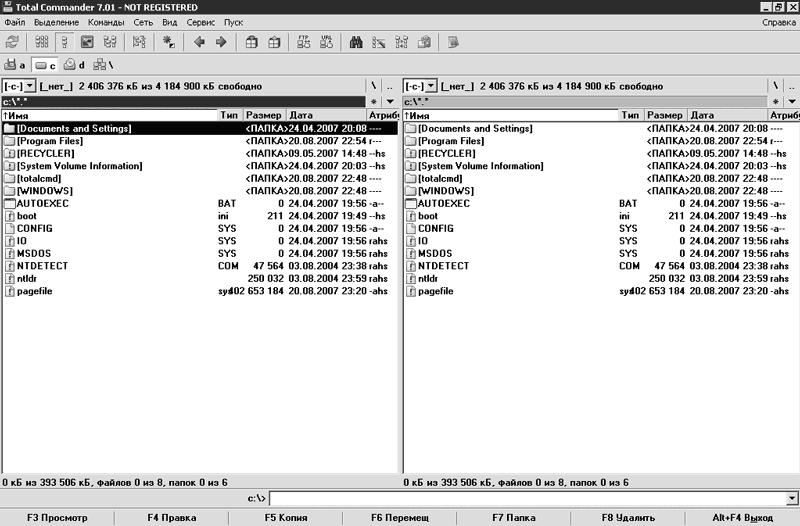Click the command line input field

[x=528, y=498]
